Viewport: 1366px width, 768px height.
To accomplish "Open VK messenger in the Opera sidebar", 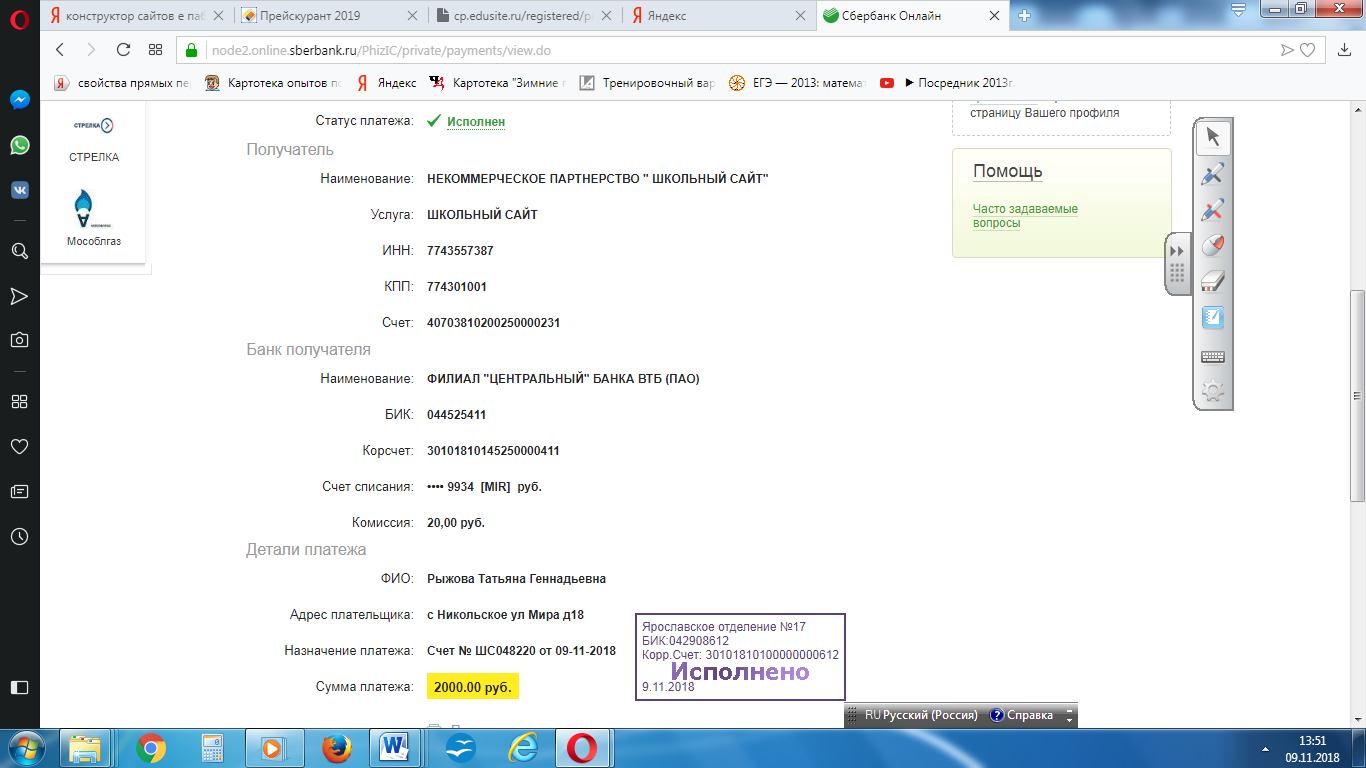I will click(x=19, y=190).
